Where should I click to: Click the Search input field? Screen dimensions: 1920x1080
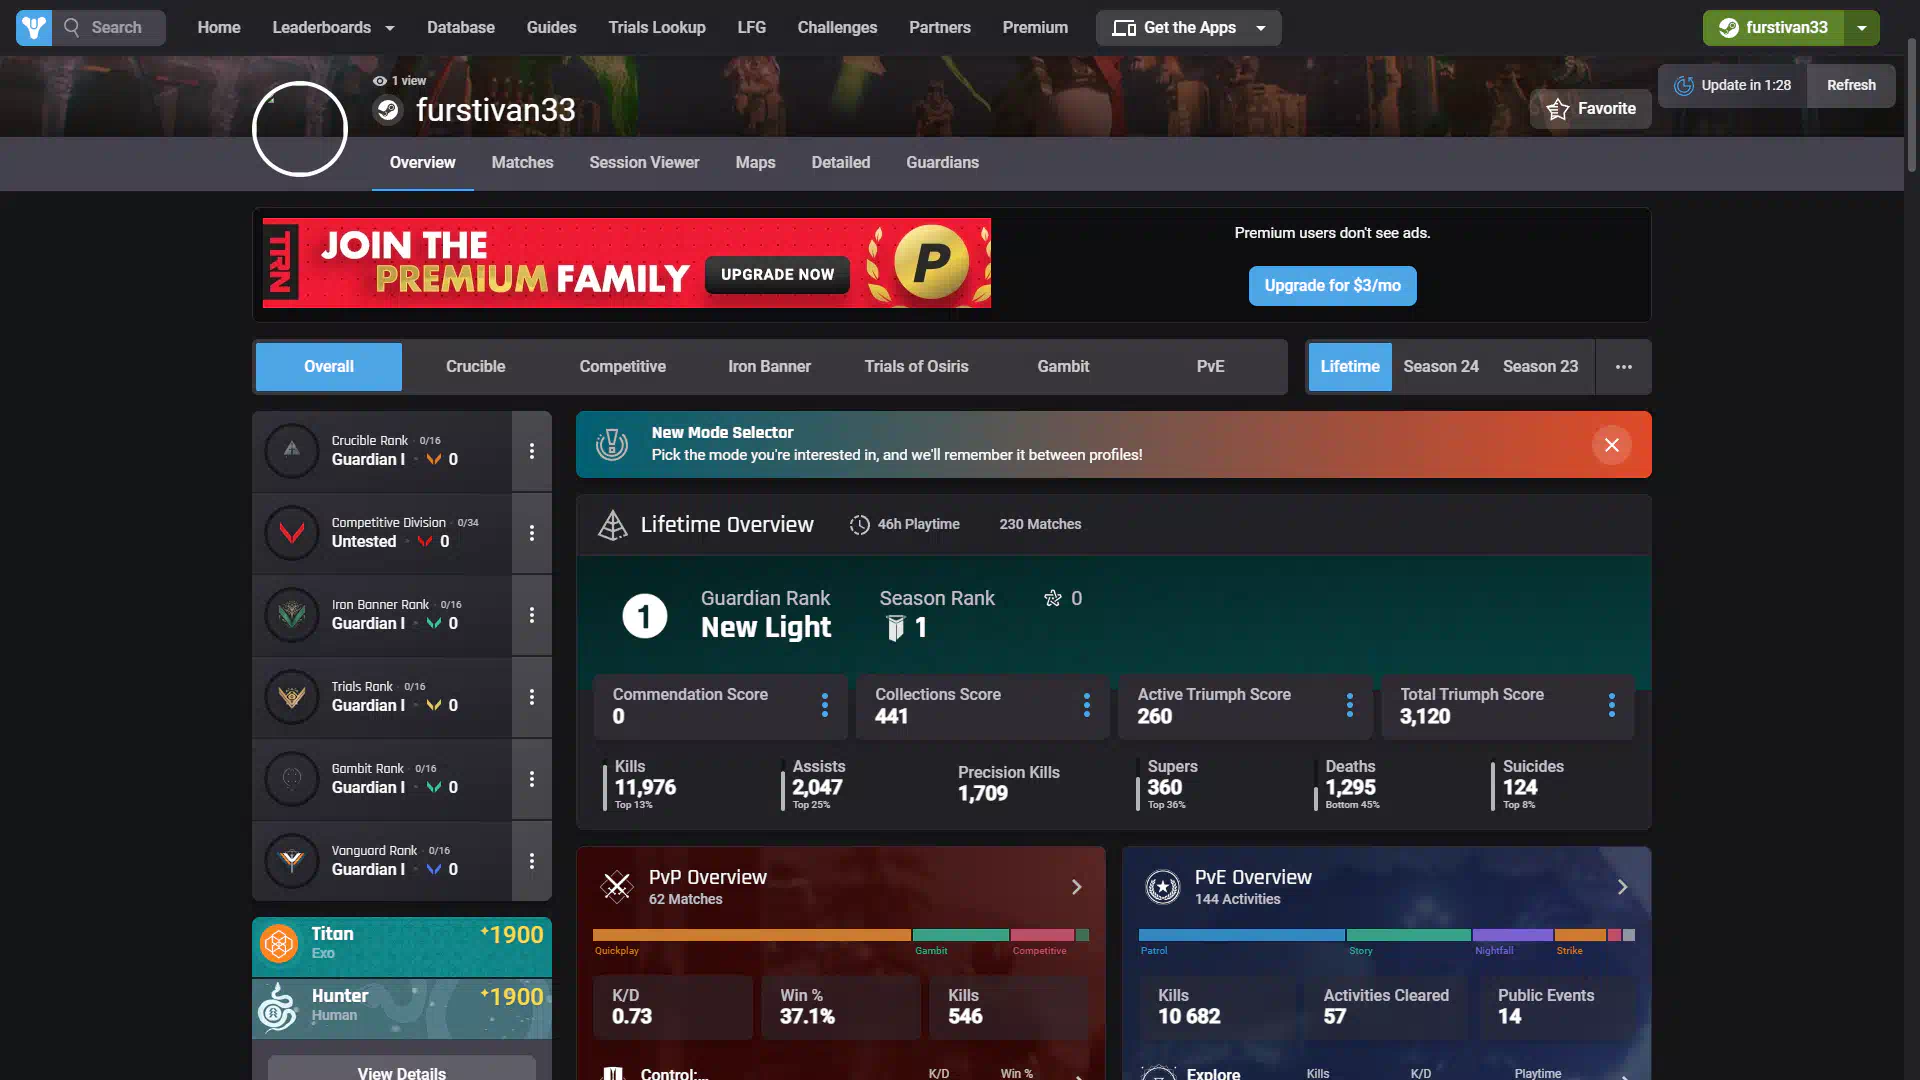pos(110,28)
